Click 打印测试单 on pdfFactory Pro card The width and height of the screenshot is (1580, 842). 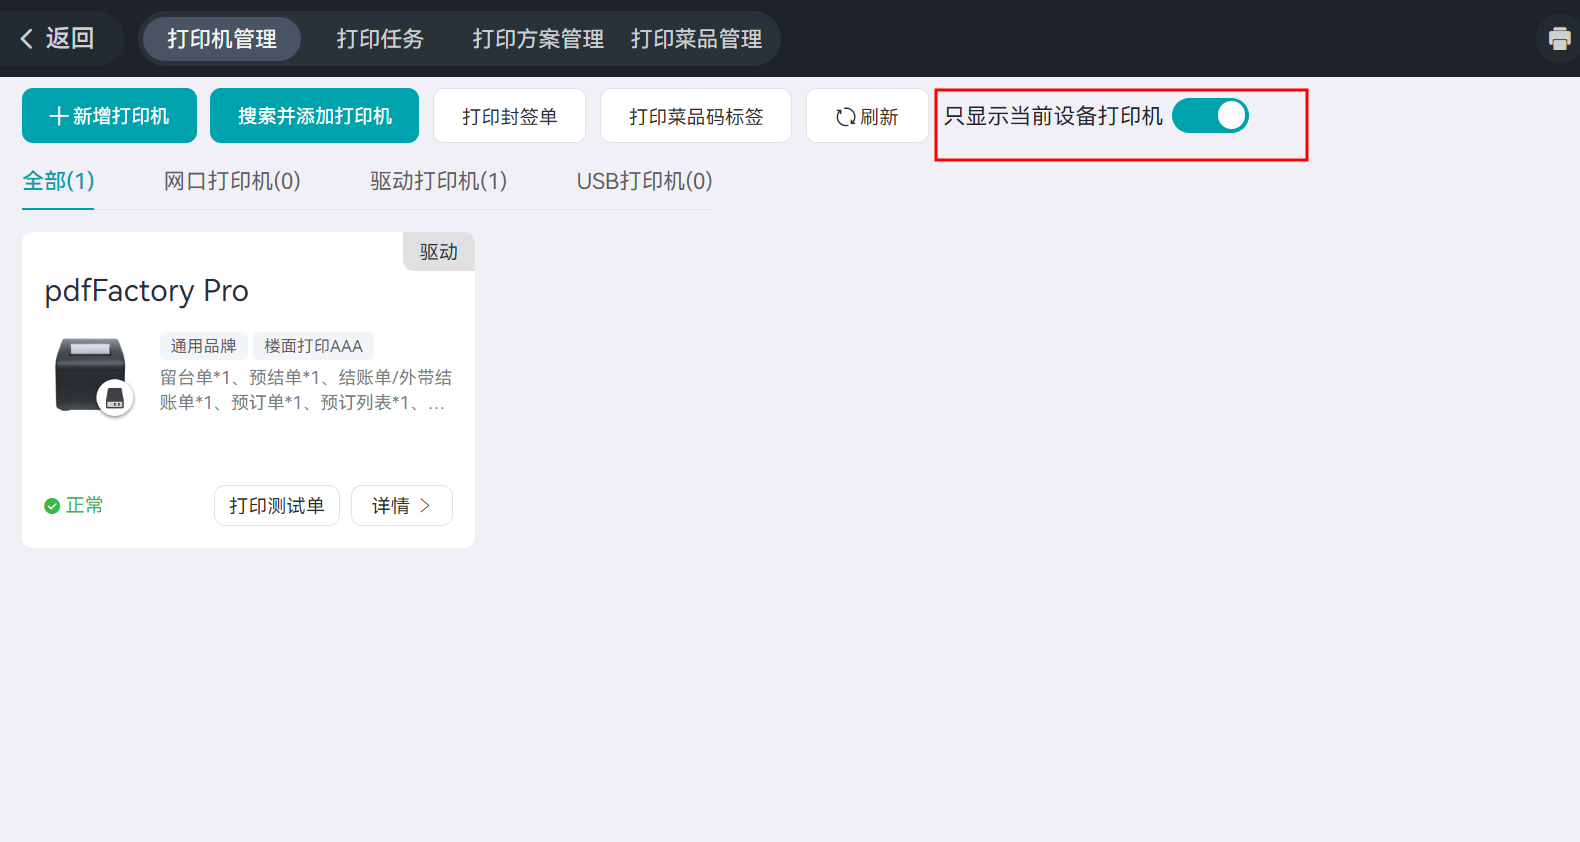[x=277, y=506]
